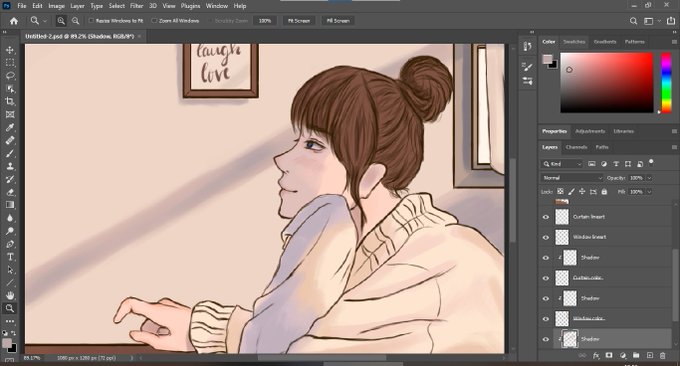
Task: Click the Share icon at top right
Action: 671,21
